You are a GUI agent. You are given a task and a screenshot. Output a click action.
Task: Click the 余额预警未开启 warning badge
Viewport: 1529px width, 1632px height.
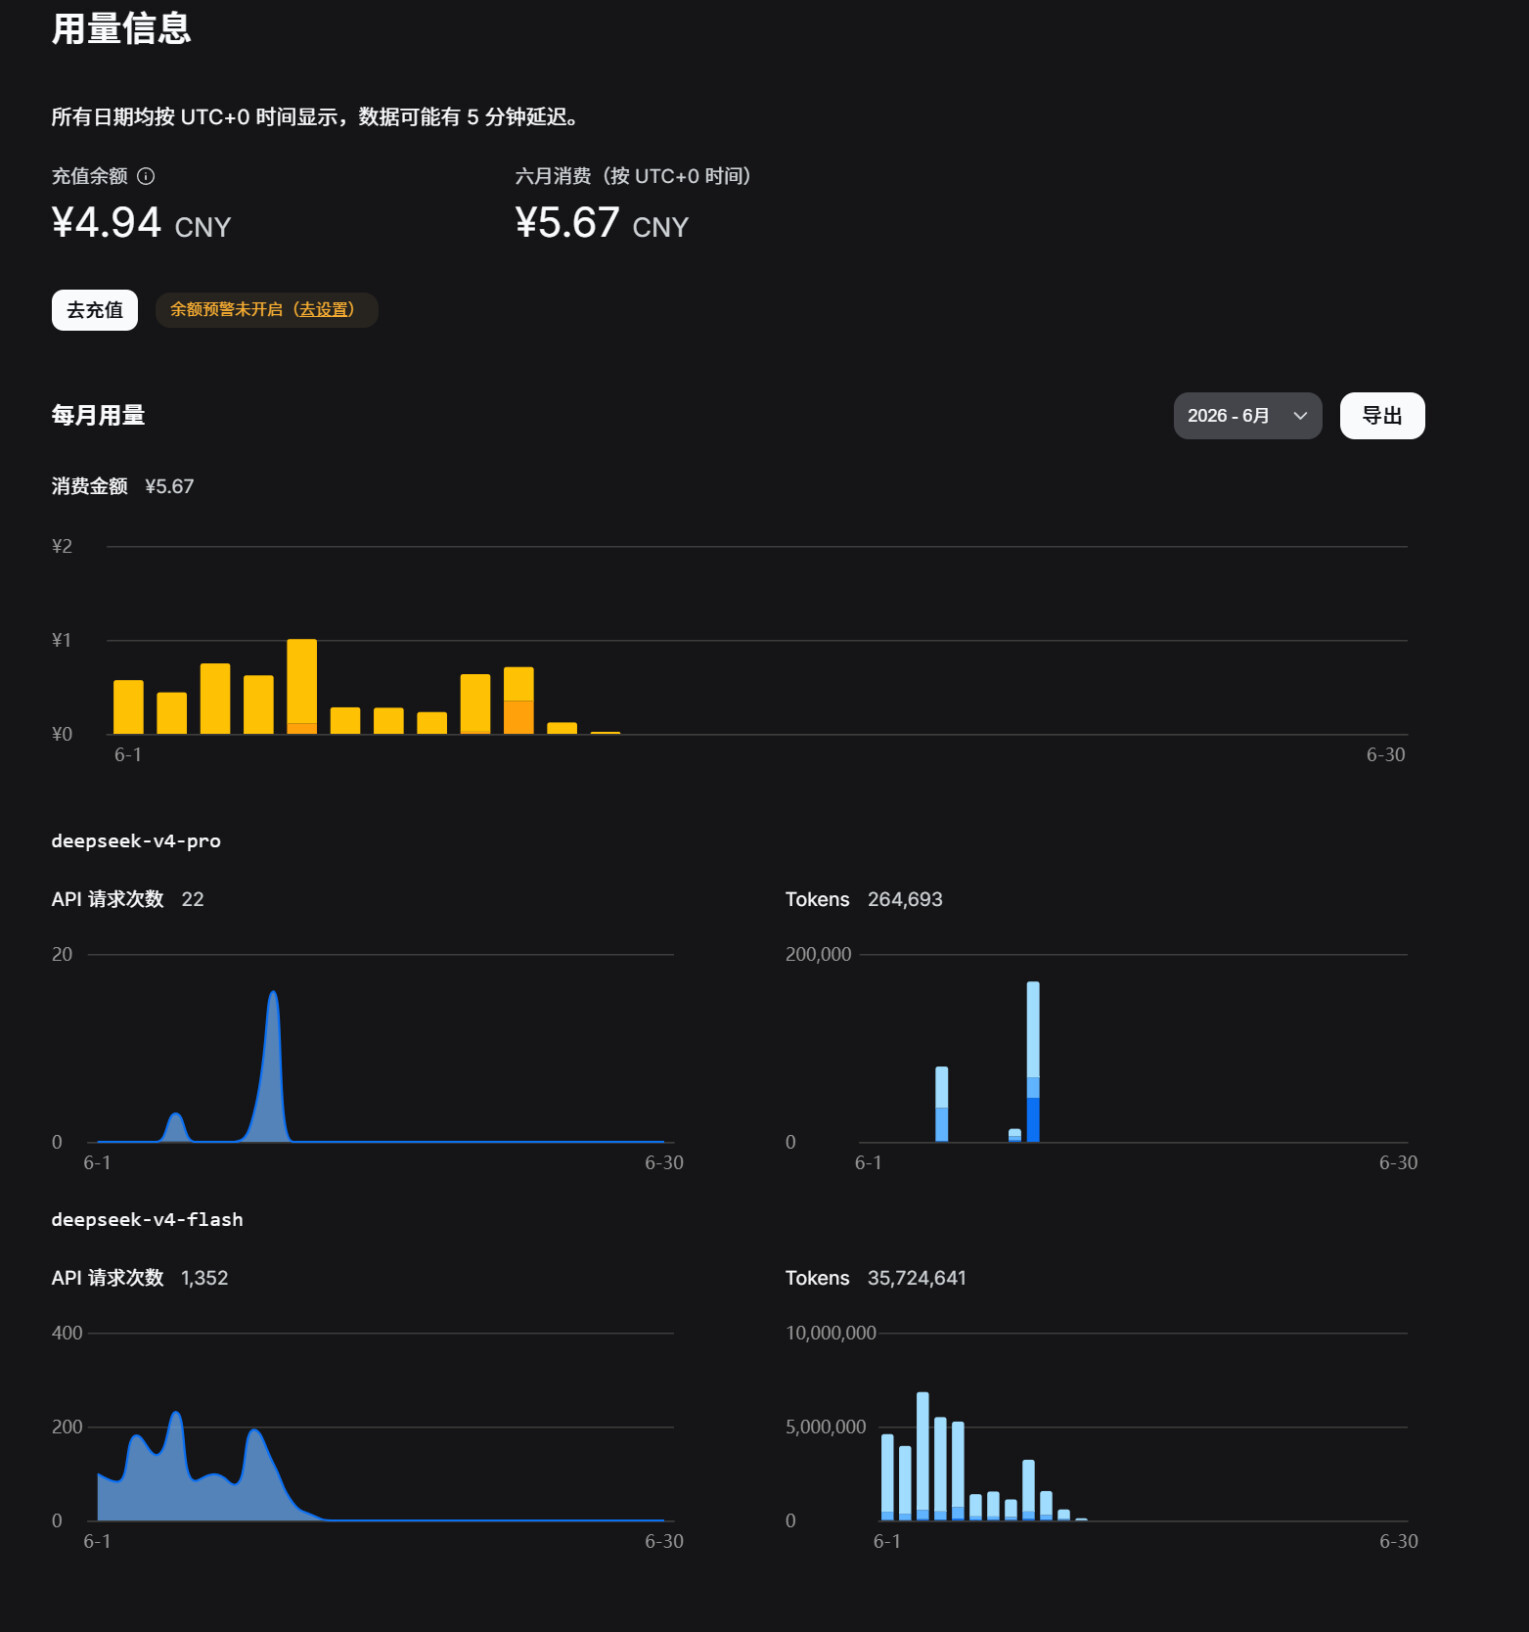click(267, 310)
